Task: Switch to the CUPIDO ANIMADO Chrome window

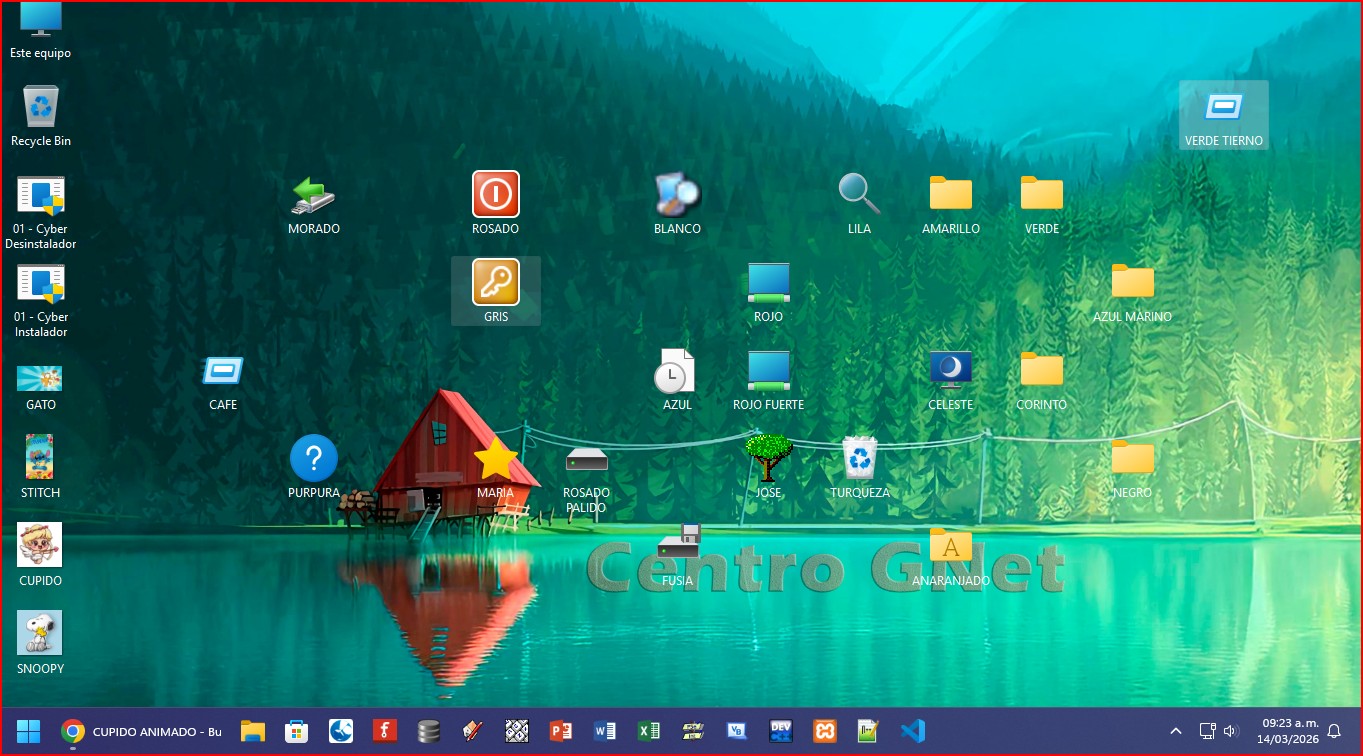Action: click(x=142, y=731)
